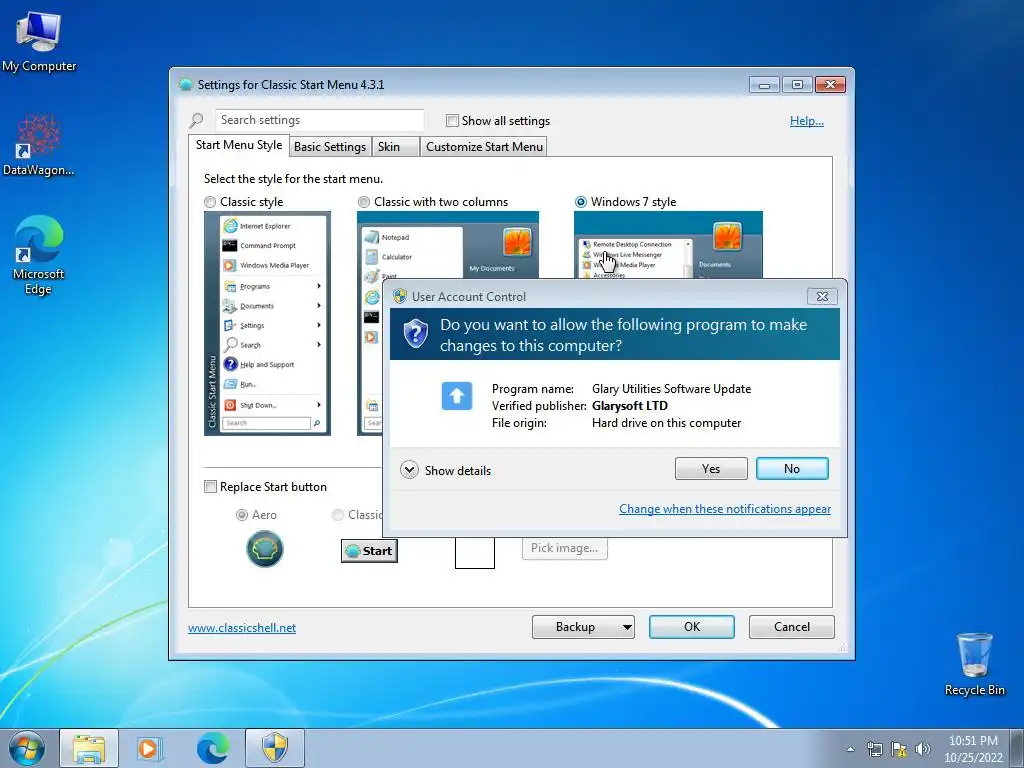Open the Customize Start Menu tab
Image resolution: width=1024 pixels, height=768 pixels.
tap(484, 147)
